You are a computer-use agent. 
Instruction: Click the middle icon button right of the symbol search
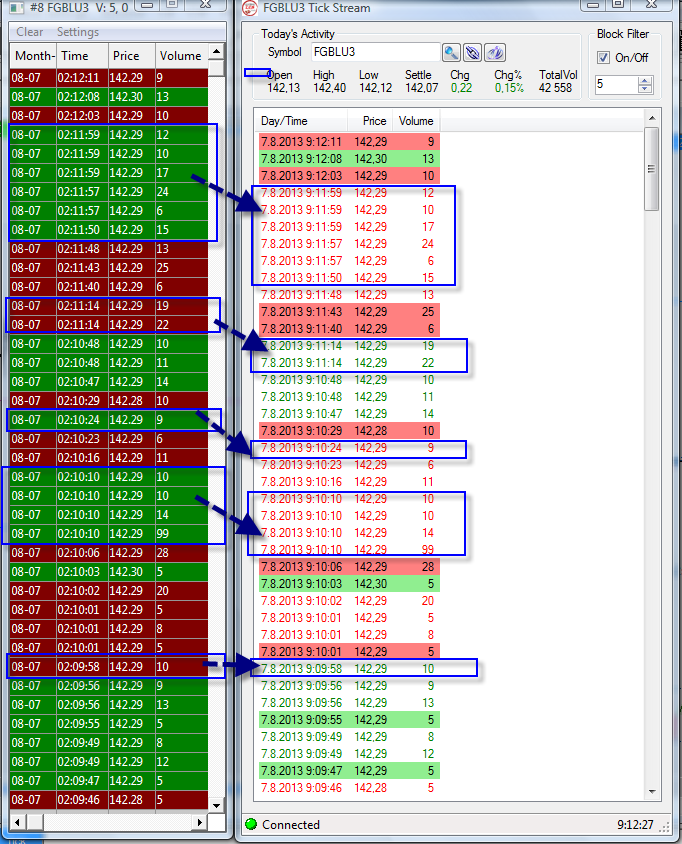tap(473, 53)
